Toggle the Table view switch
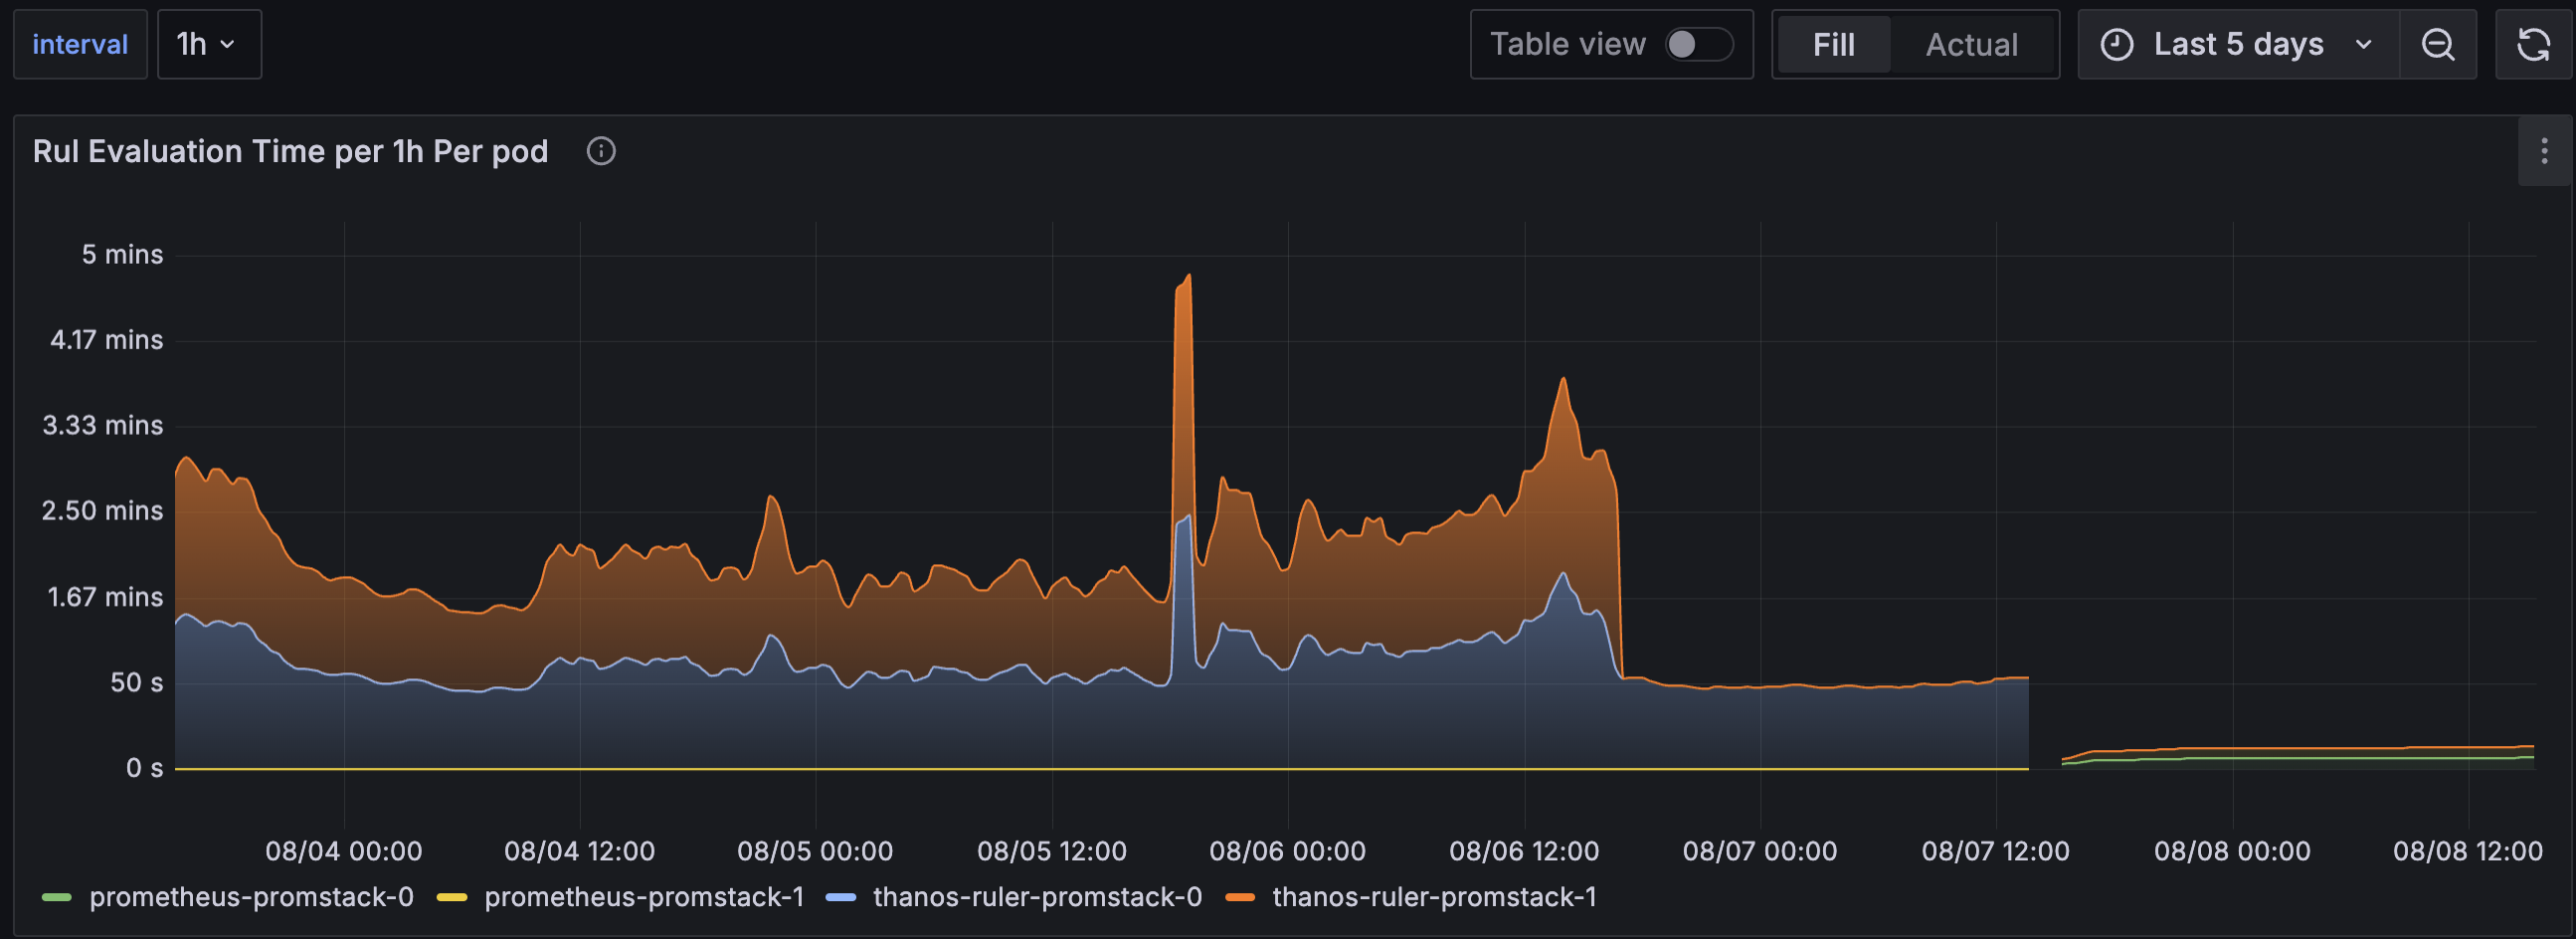Image resolution: width=2576 pixels, height=939 pixels. pos(1698,44)
